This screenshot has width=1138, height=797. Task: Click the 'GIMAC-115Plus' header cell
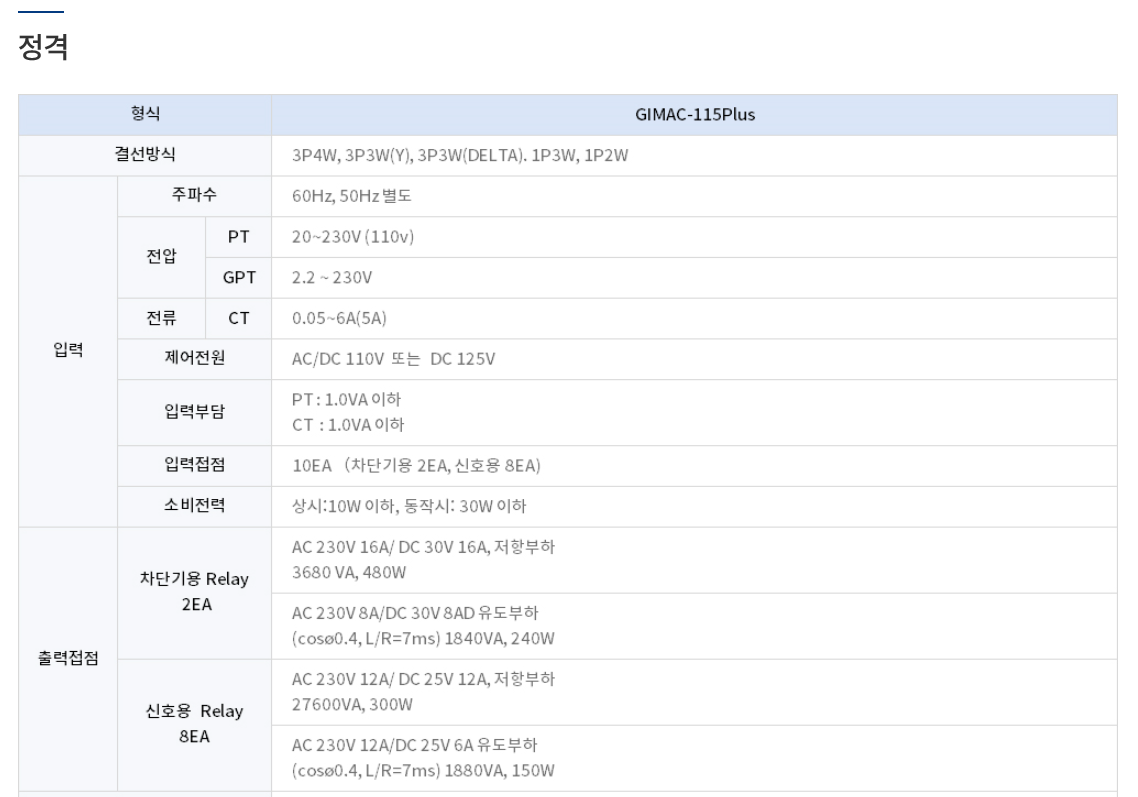(695, 114)
